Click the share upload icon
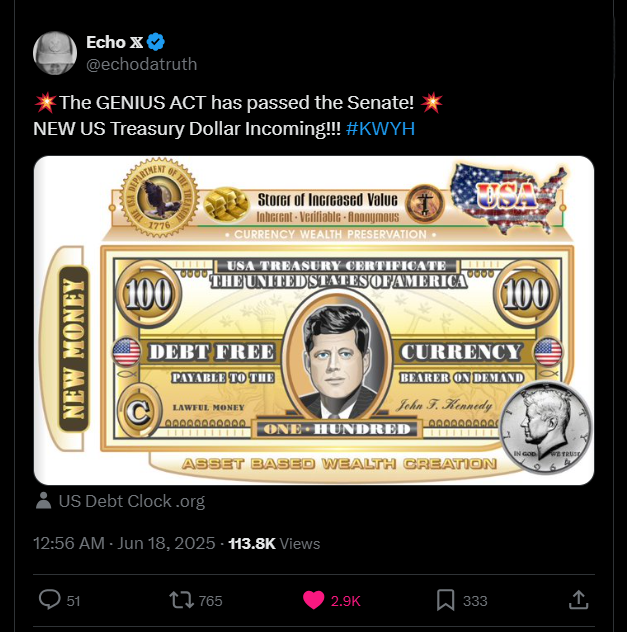Screen dimensions: 627x632 pyautogui.click(x=578, y=600)
